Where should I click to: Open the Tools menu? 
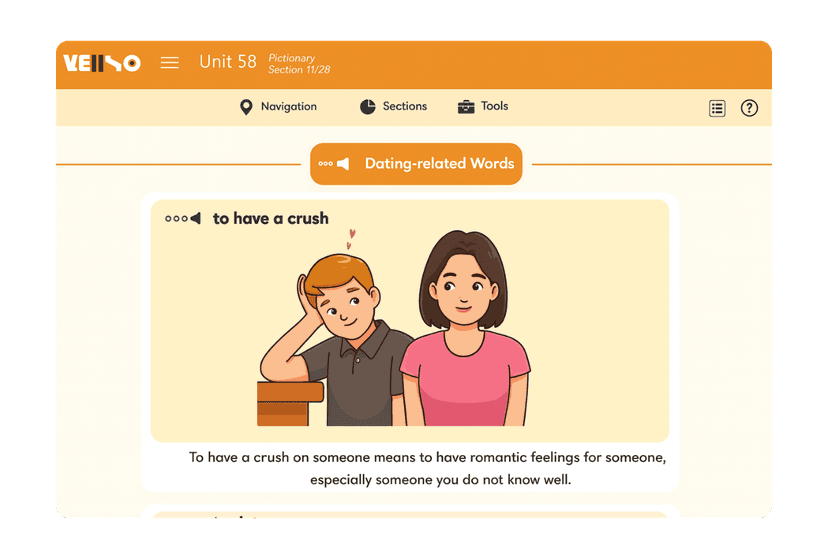[x=483, y=107]
